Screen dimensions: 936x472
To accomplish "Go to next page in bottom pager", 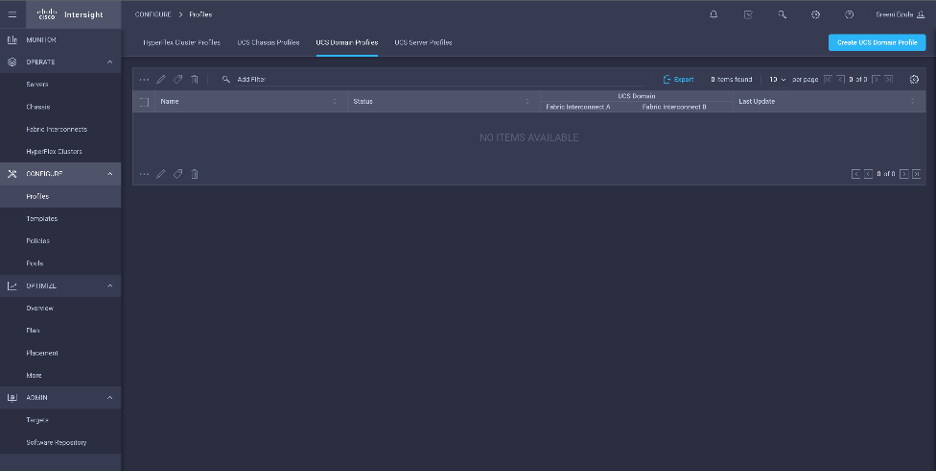I will [904, 174].
